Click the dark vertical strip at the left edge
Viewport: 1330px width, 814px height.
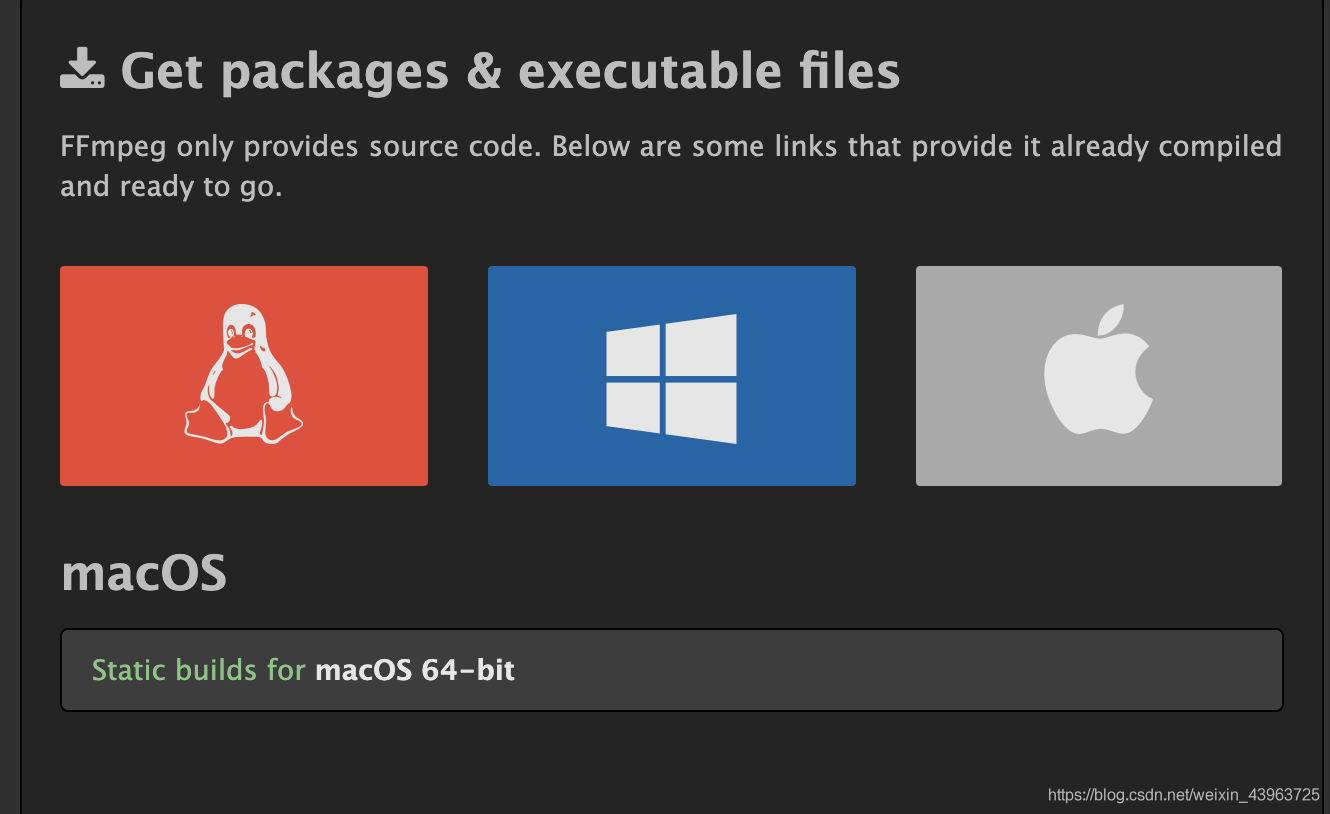tap(10, 400)
